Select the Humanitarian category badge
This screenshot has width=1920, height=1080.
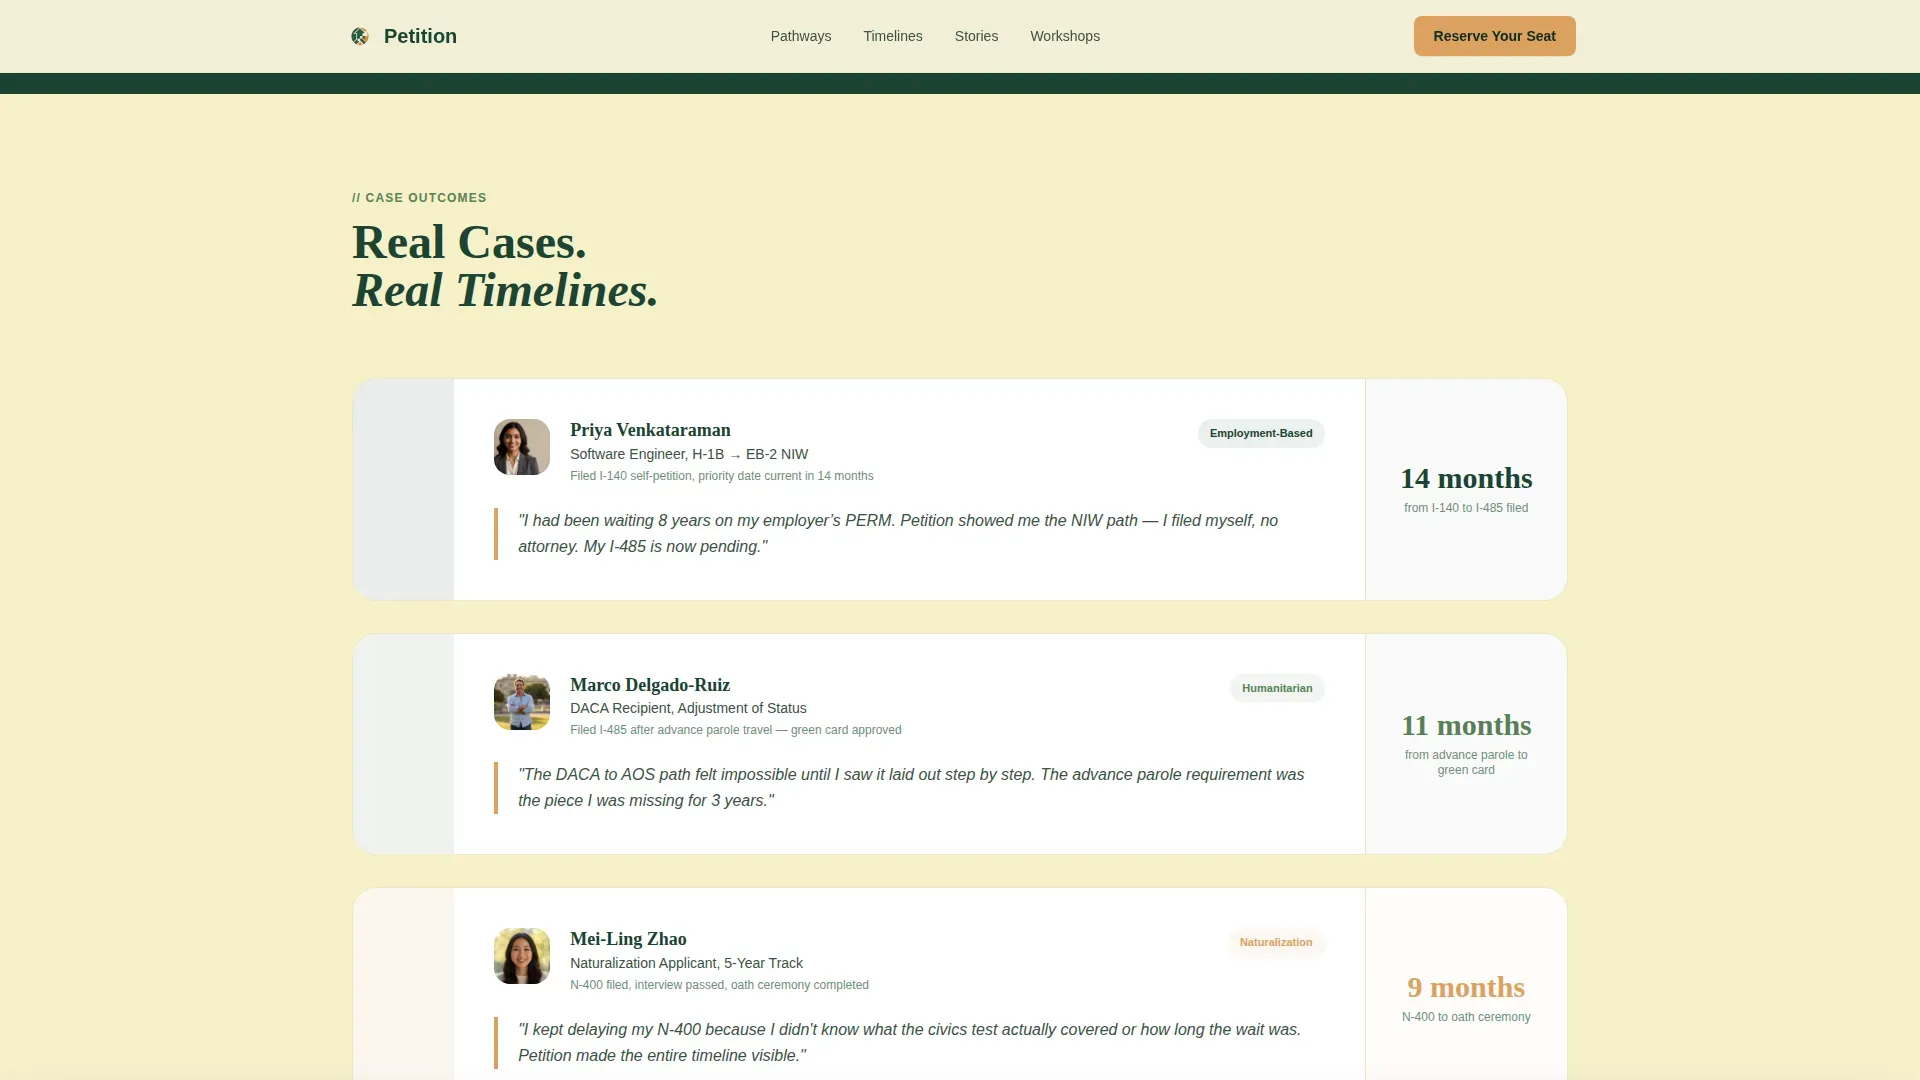[x=1276, y=688]
